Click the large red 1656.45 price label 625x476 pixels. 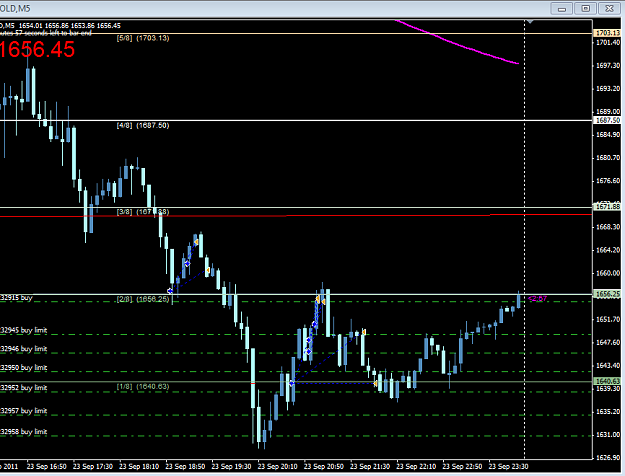point(37,49)
